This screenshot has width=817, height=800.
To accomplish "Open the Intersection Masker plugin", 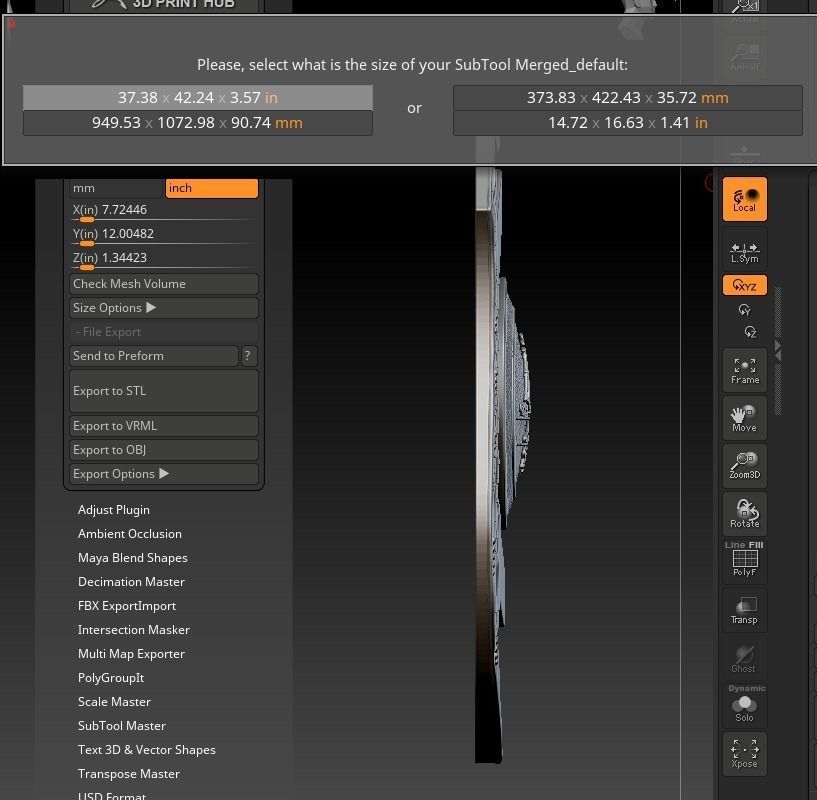I will coord(133,630).
